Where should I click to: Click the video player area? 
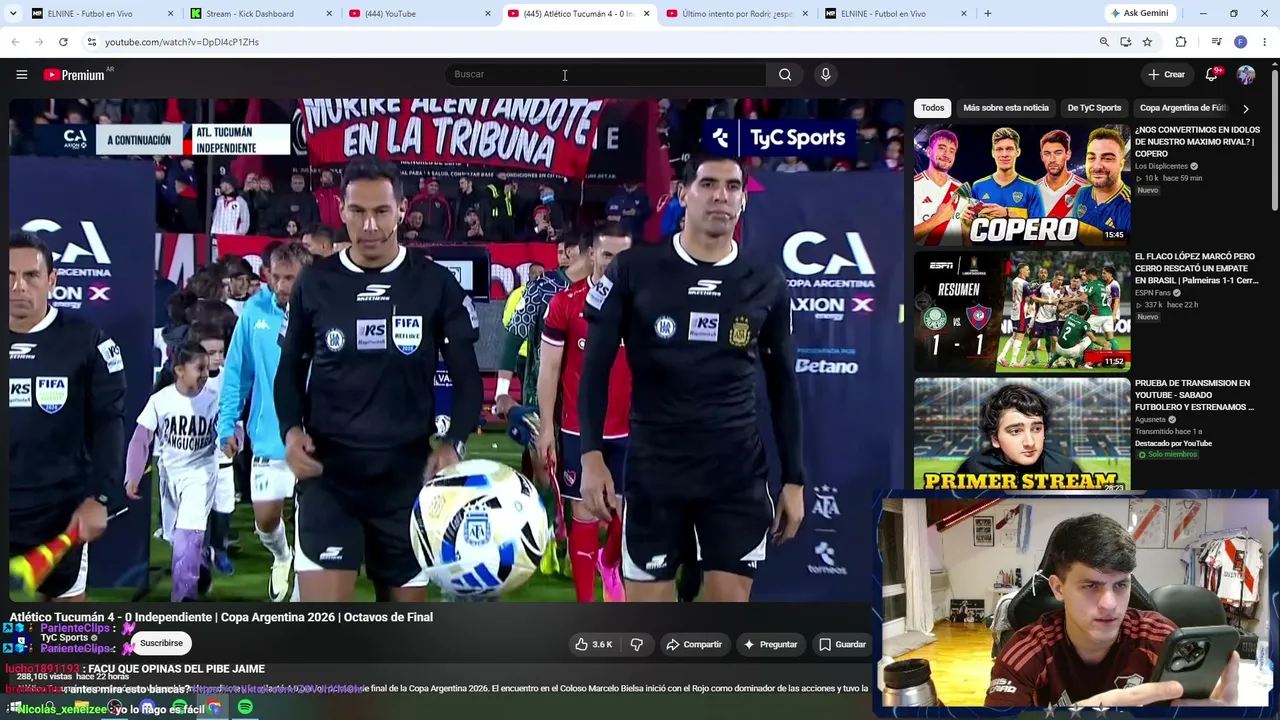456,350
